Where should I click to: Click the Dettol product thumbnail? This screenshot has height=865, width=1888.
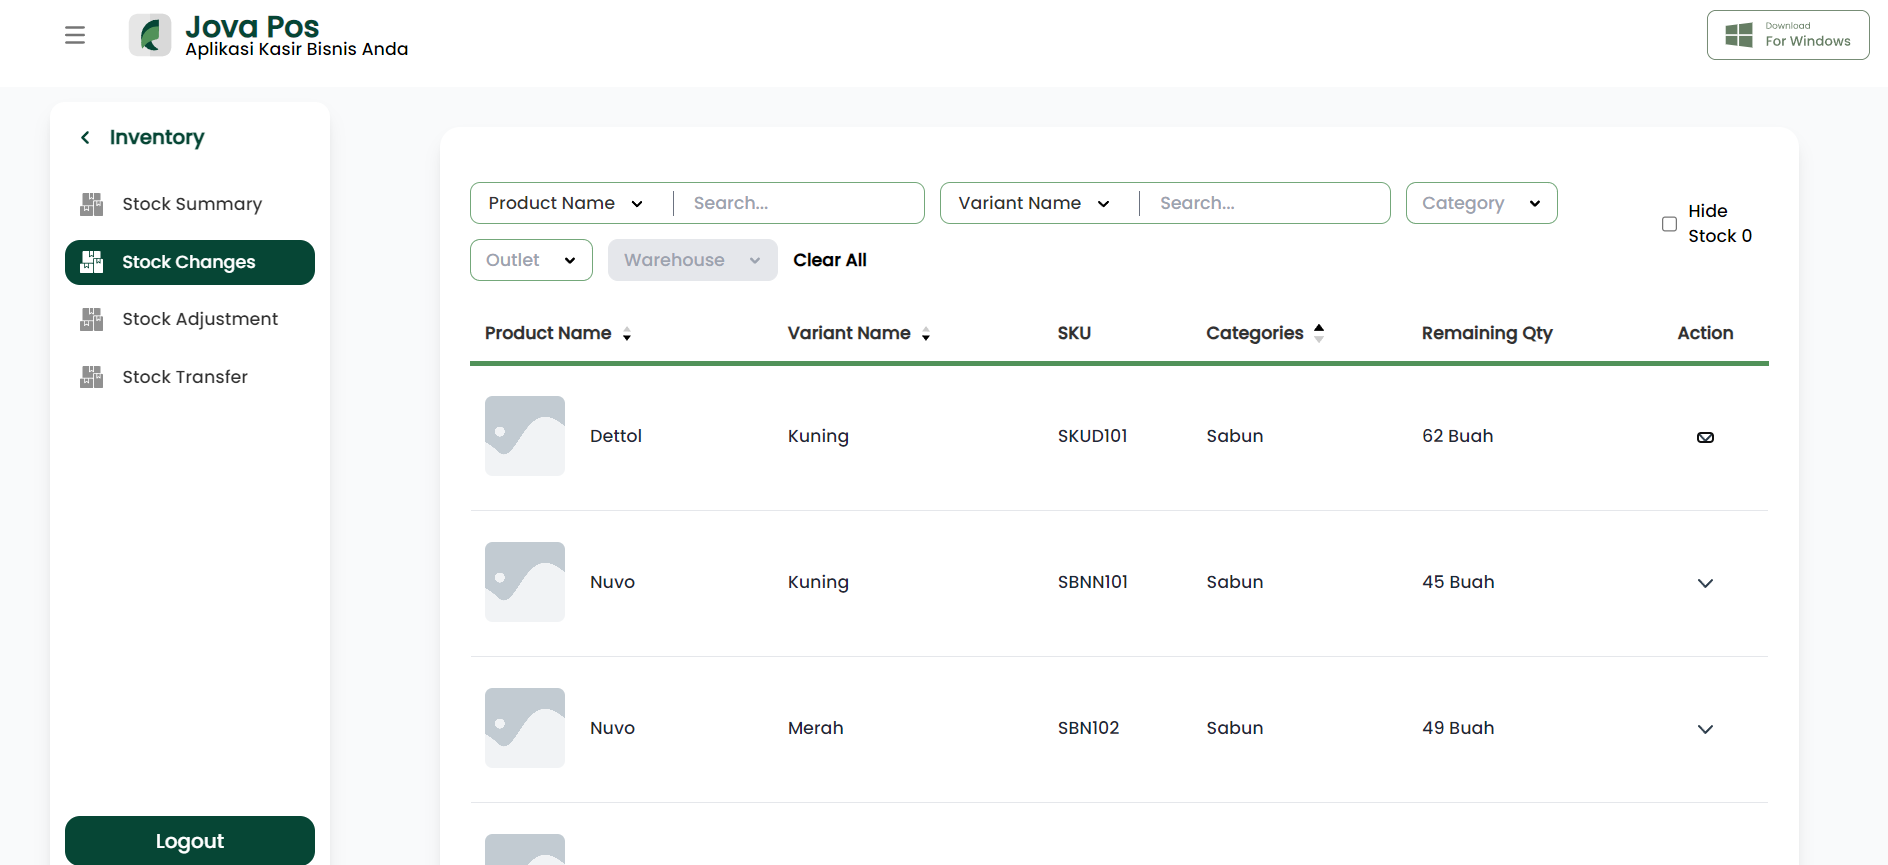point(525,436)
